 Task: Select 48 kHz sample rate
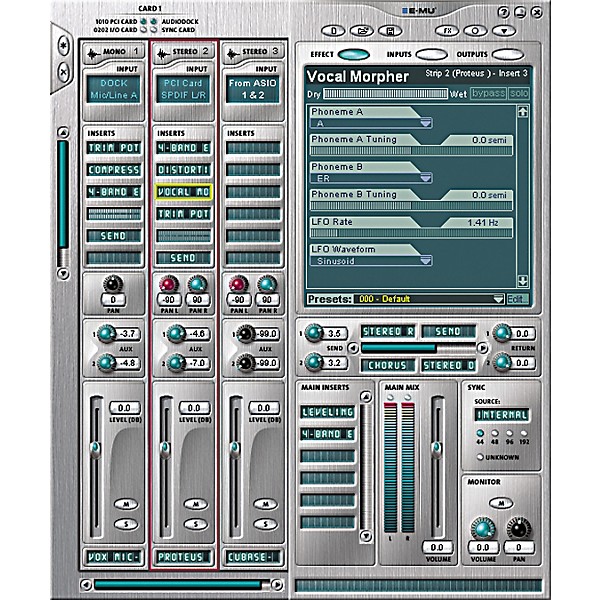click(x=495, y=433)
